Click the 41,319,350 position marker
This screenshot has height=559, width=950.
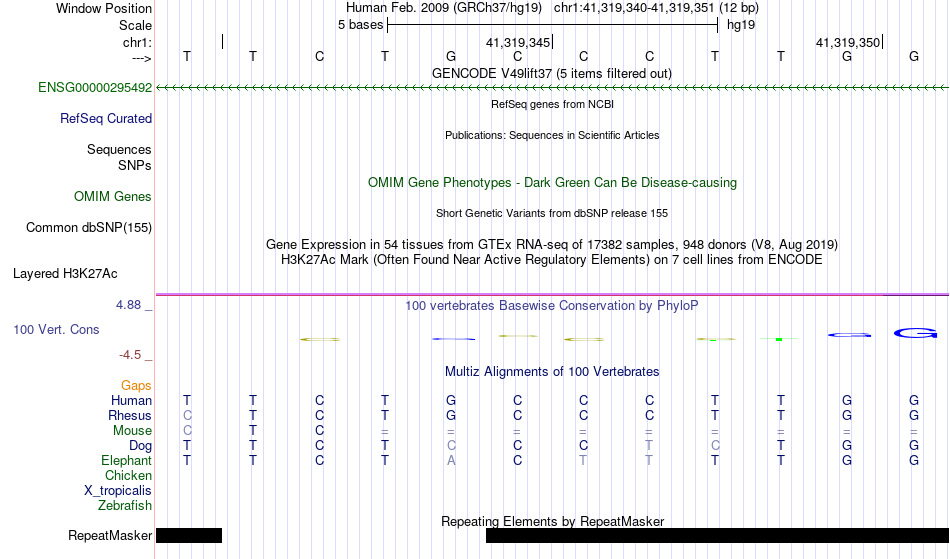(x=848, y=42)
